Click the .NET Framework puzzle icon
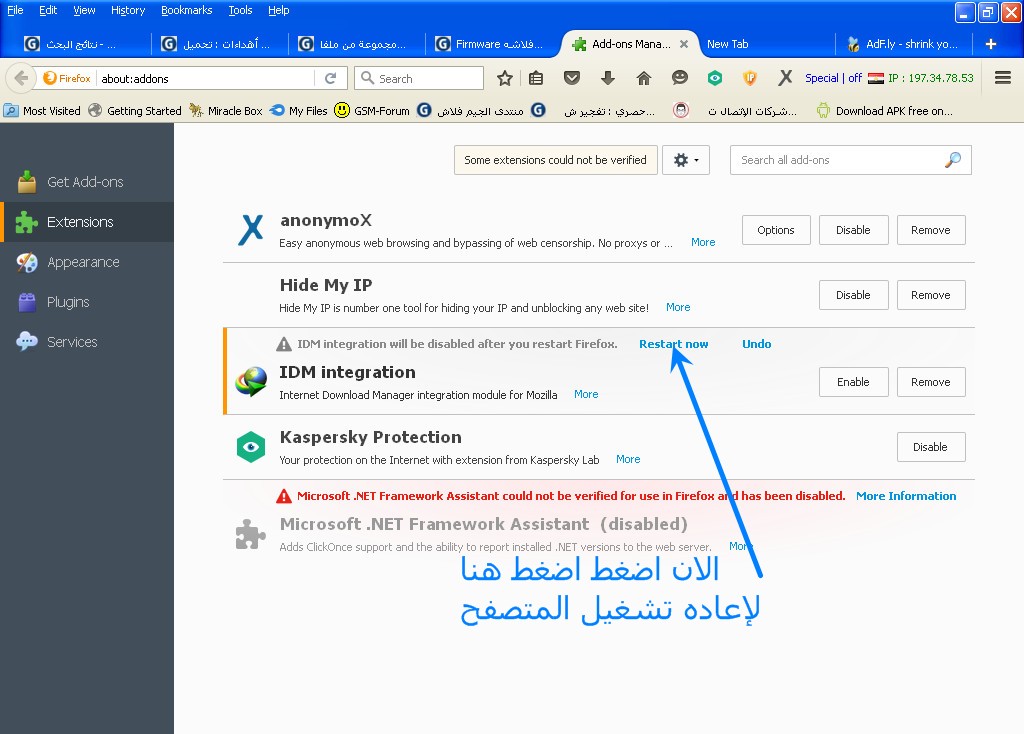Image resolution: width=1024 pixels, height=734 pixels. [x=250, y=534]
